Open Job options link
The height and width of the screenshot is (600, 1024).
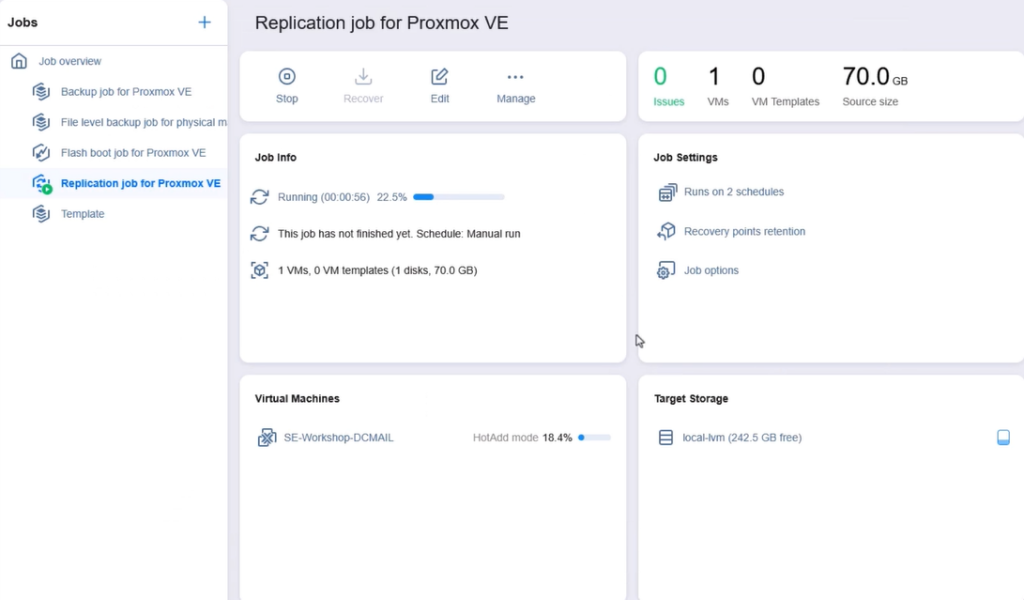click(x=711, y=270)
